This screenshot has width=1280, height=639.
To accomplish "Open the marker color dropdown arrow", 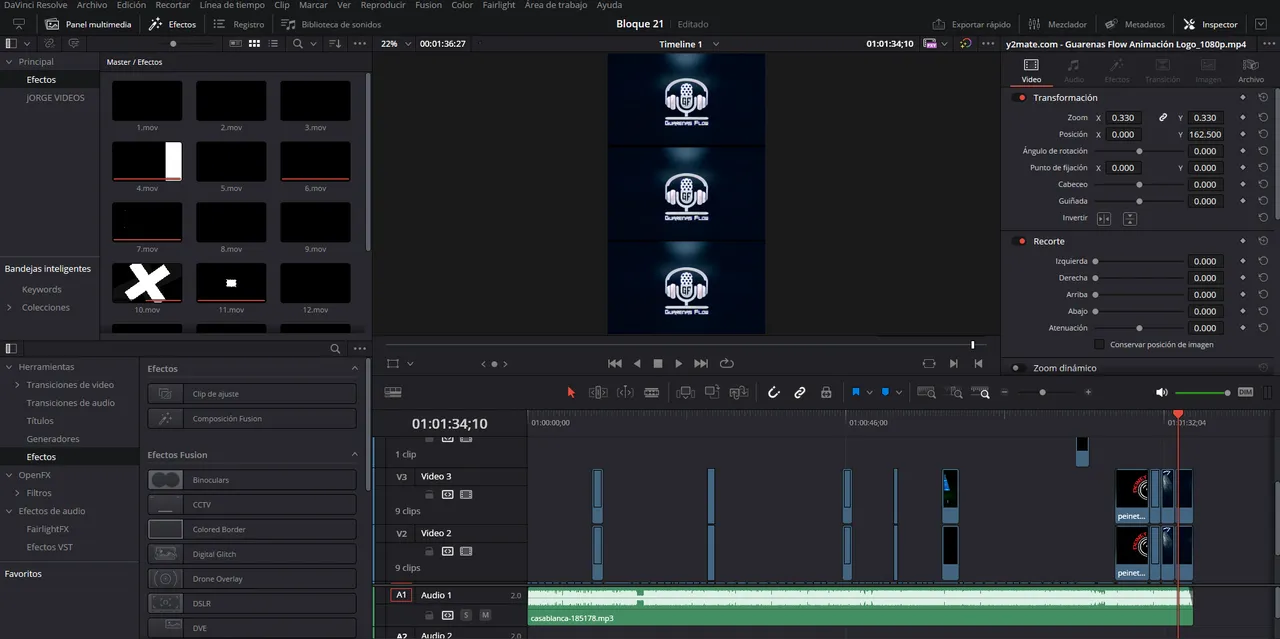I will tap(899, 393).
